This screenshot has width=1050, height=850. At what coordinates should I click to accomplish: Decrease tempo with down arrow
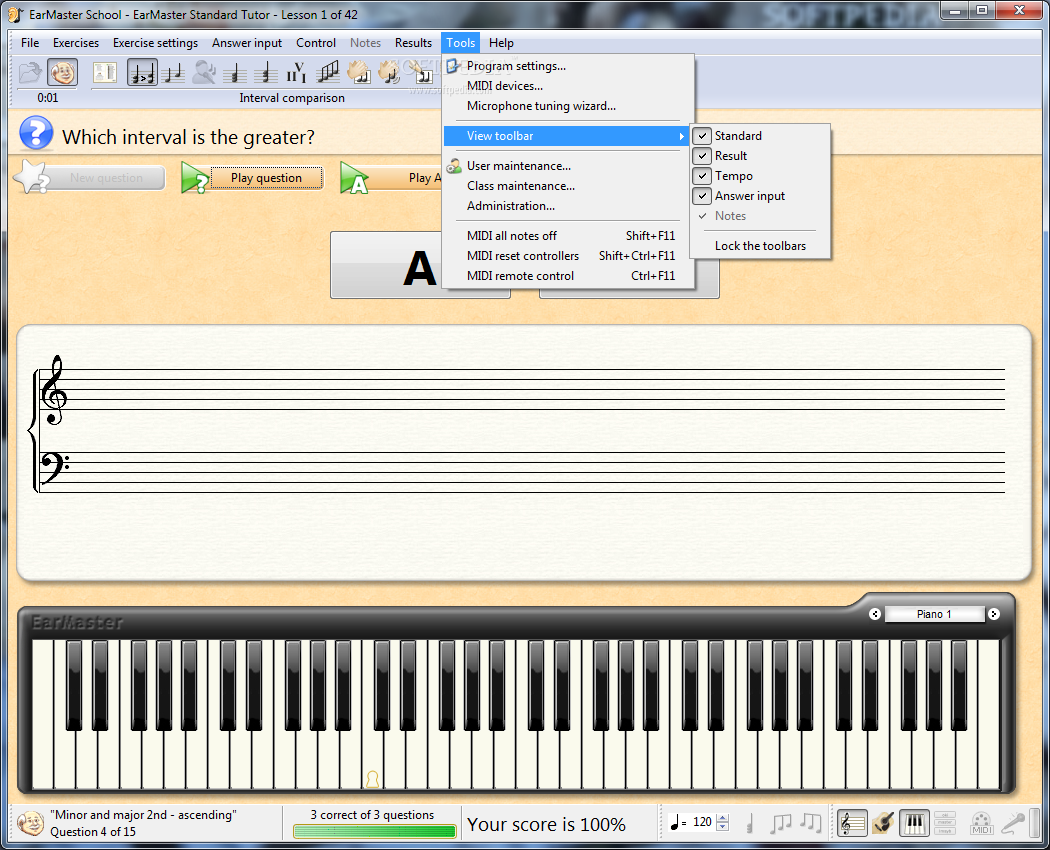point(723,827)
